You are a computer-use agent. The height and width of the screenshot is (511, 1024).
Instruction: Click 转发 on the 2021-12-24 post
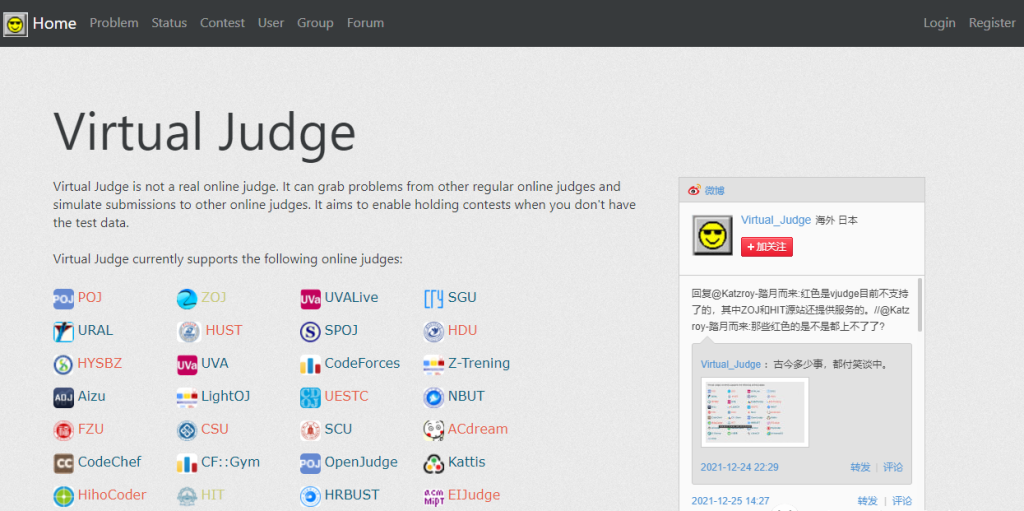tap(860, 467)
